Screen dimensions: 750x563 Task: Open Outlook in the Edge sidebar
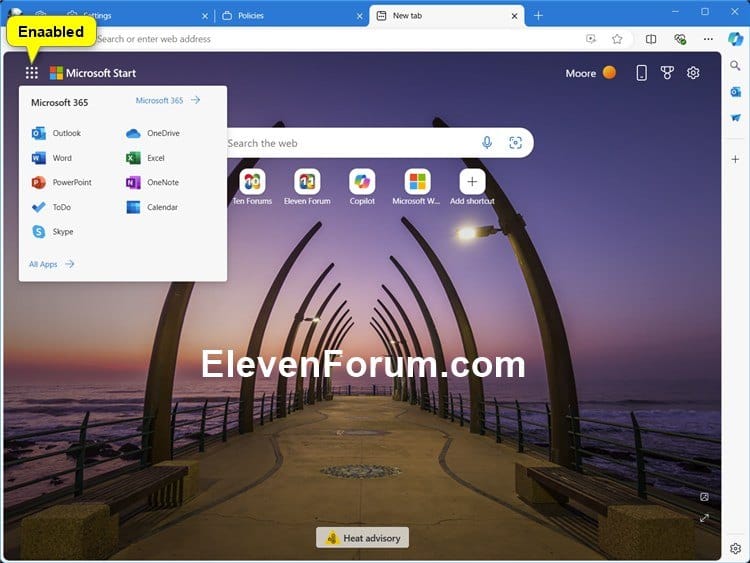pos(736,91)
